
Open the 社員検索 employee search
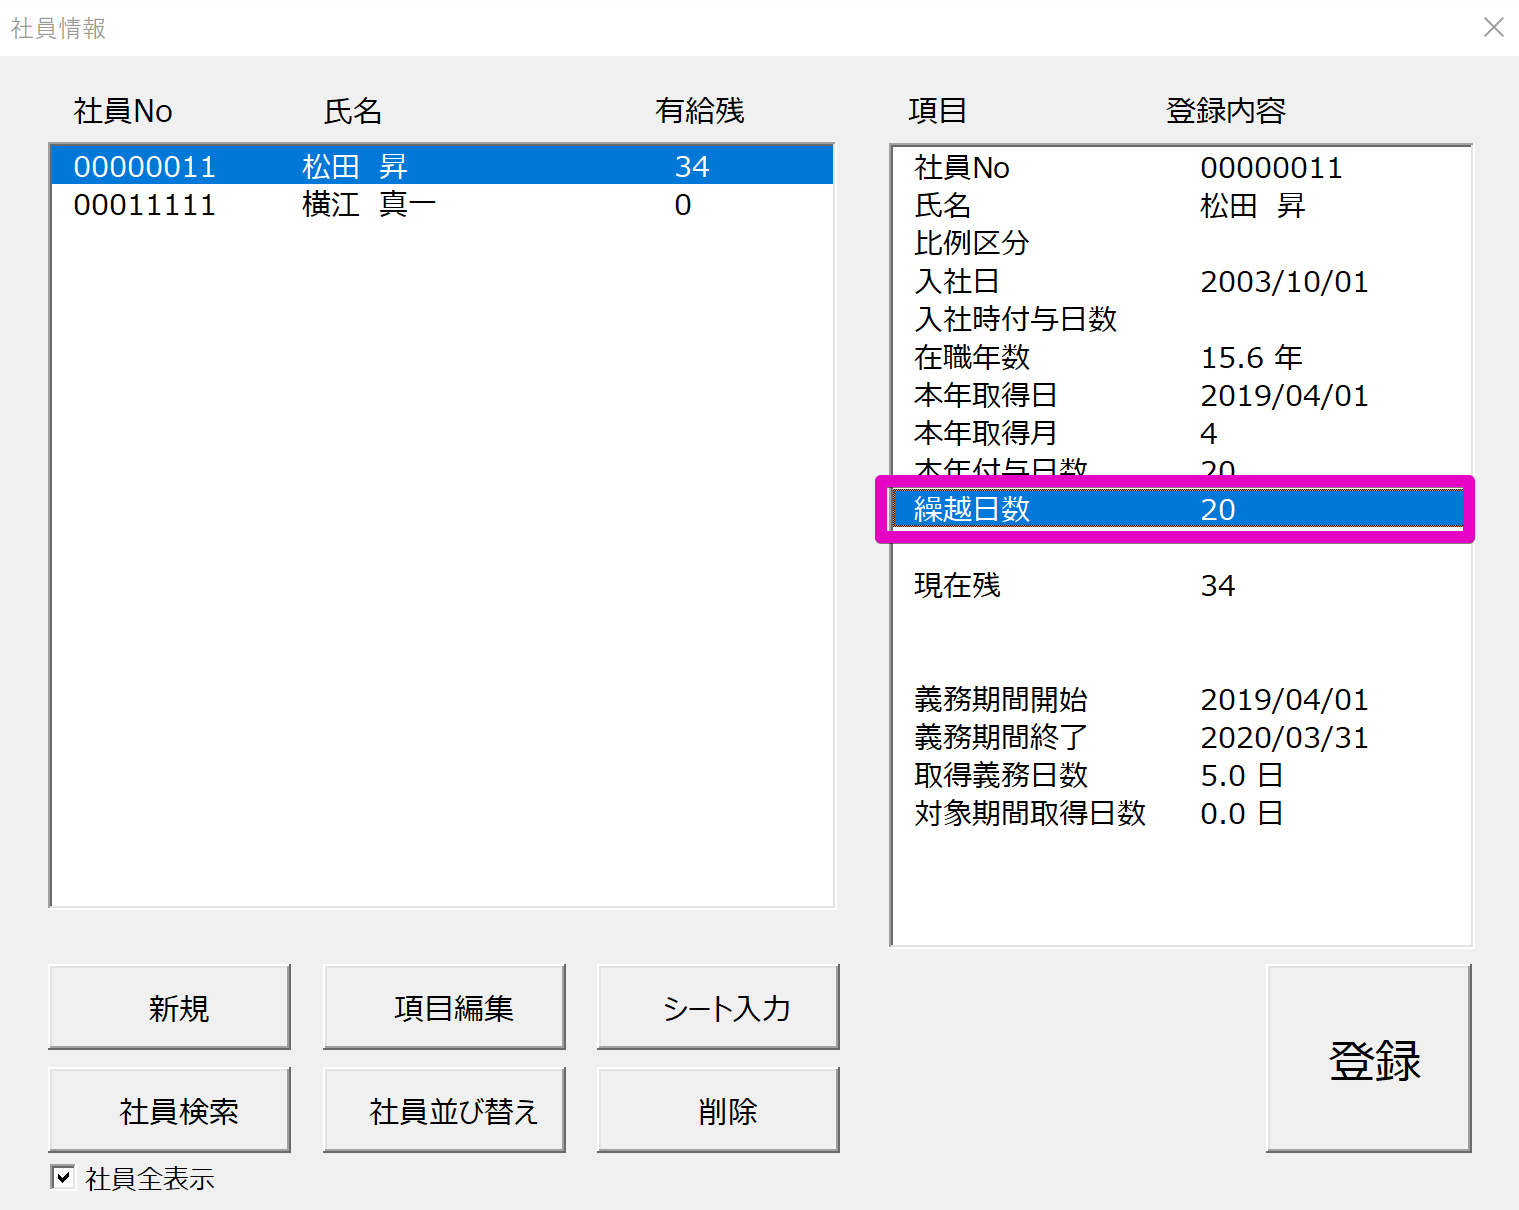[x=169, y=1110]
